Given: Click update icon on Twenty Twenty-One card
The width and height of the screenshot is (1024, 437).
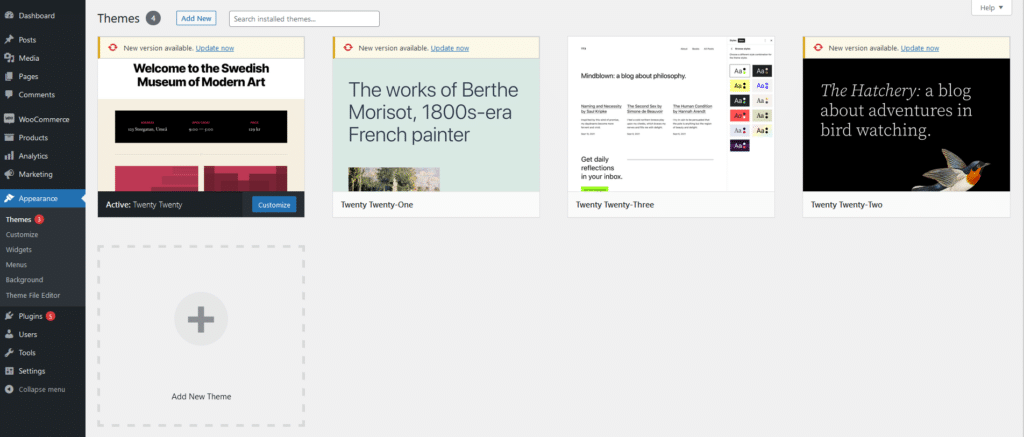Looking at the screenshot, I should coord(348,48).
